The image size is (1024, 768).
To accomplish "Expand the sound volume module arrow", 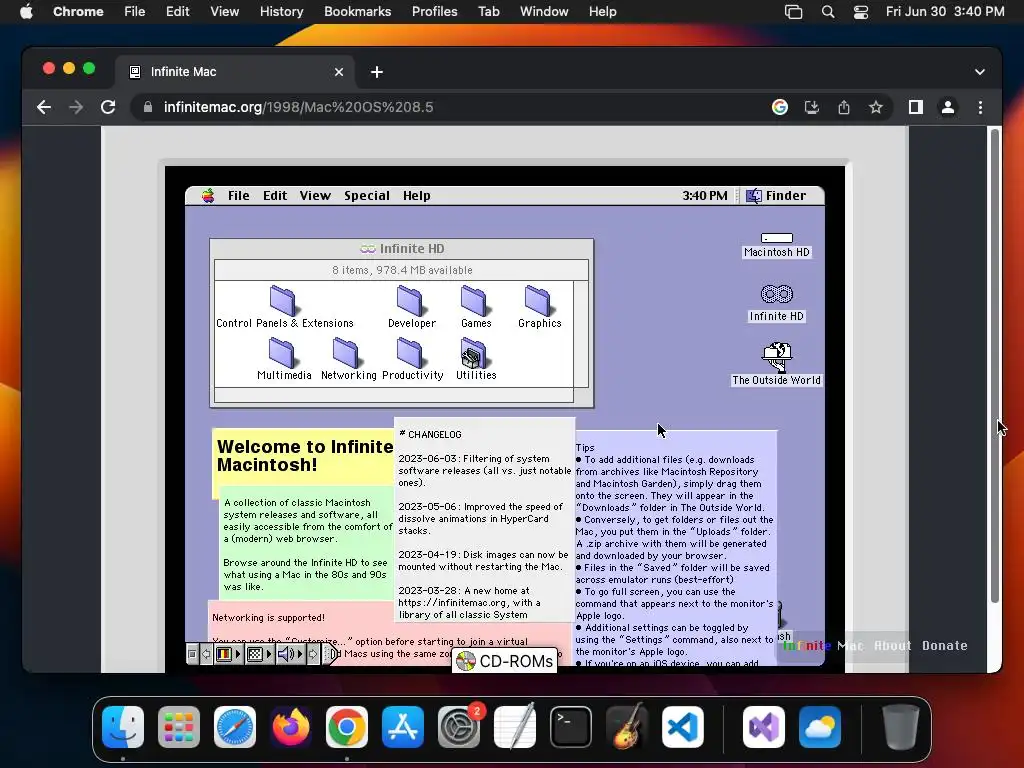I will coord(300,654).
